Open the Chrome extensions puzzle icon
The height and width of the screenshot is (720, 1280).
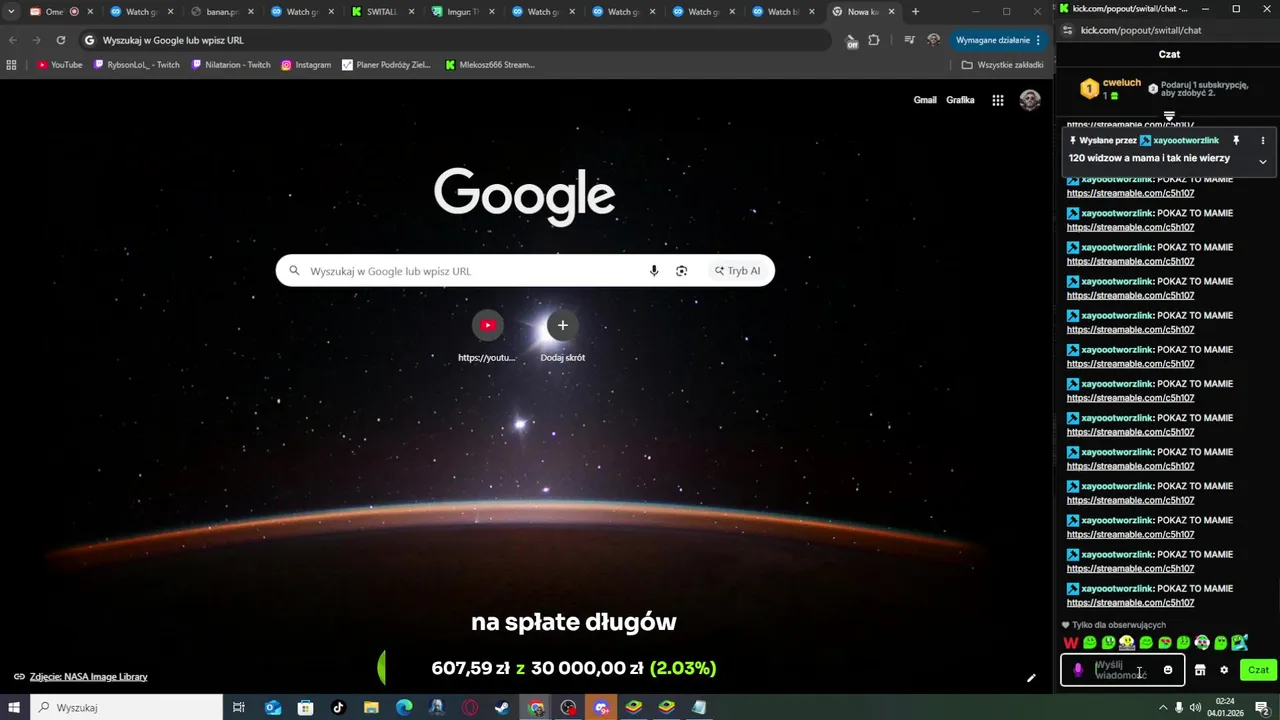tap(874, 40)
